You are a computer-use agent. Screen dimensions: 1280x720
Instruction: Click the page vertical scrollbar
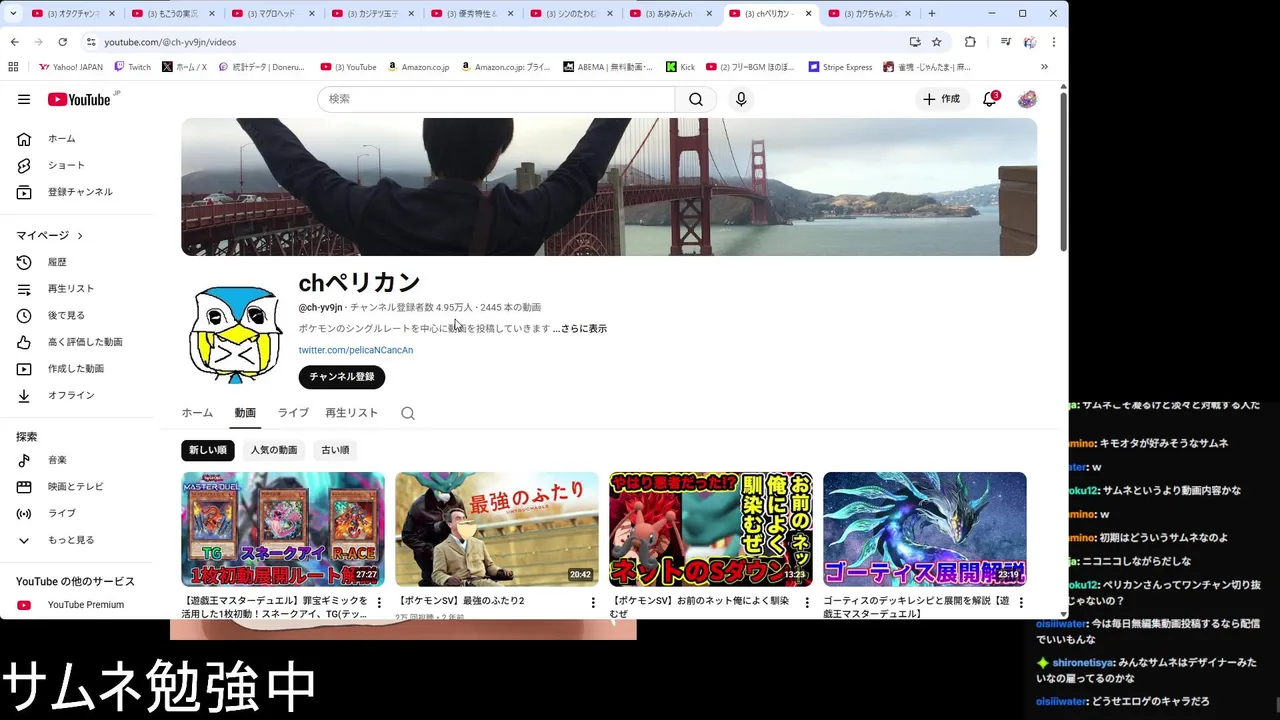coord(1063,170)
